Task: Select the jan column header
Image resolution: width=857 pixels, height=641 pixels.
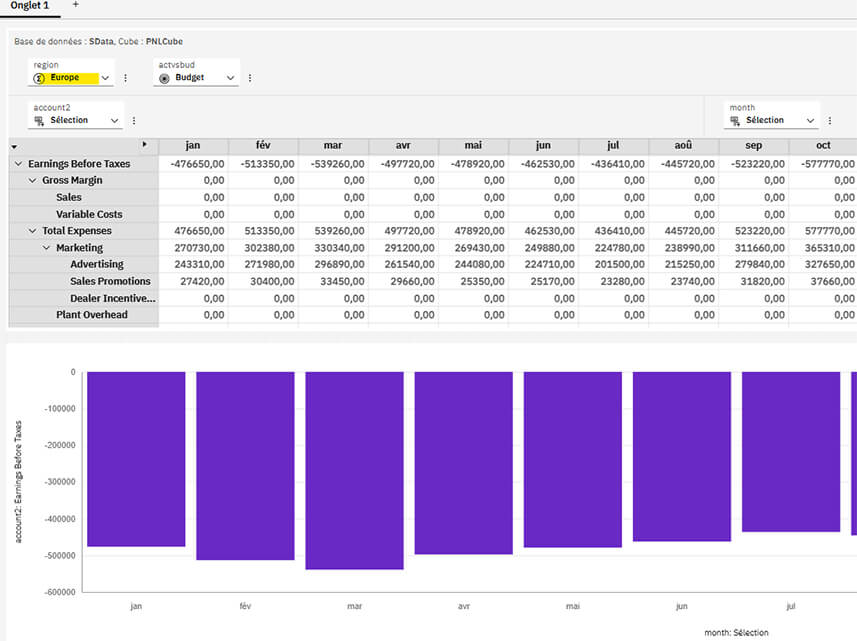Action: 192,144
